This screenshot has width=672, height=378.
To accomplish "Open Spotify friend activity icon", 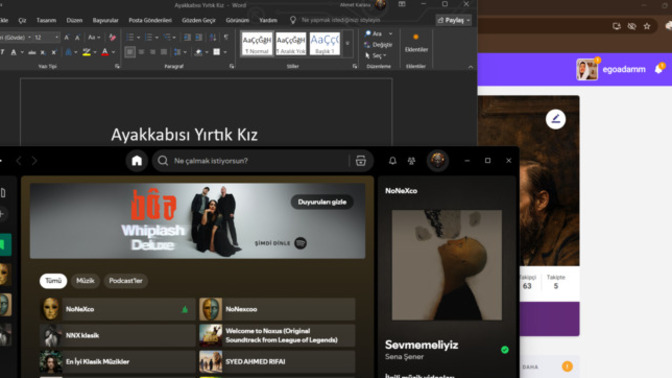I will tap(411, 161).
